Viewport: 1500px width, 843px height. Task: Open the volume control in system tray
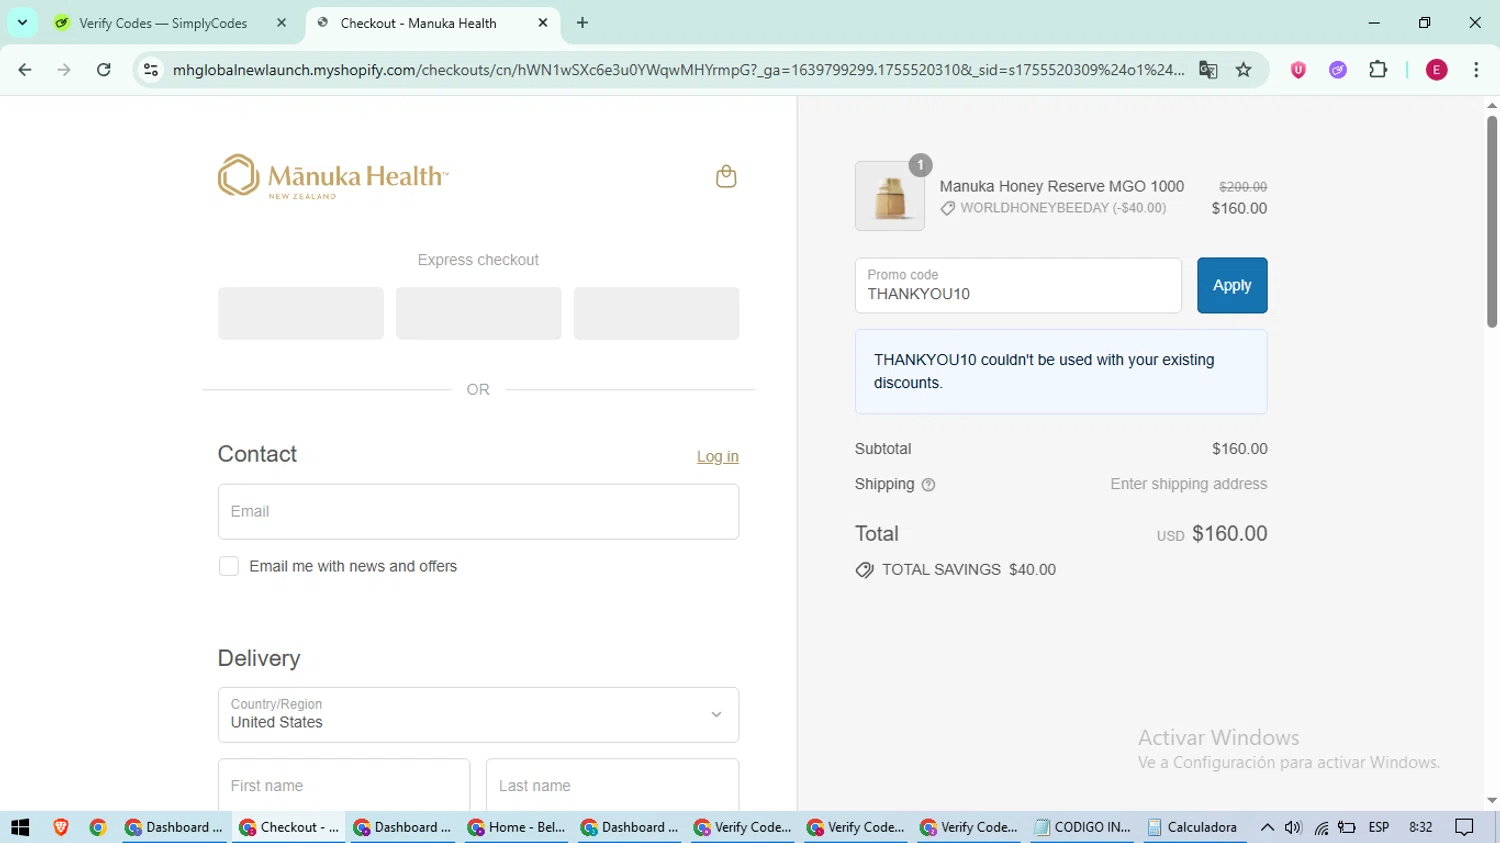(1293, 827)
